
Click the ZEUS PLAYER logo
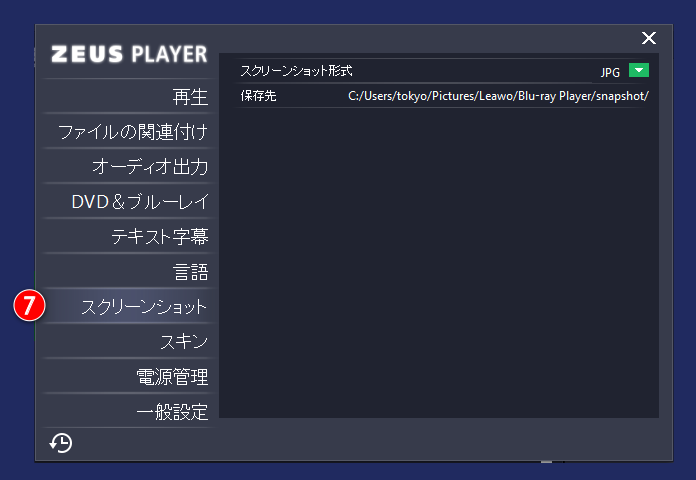point(129,54)
